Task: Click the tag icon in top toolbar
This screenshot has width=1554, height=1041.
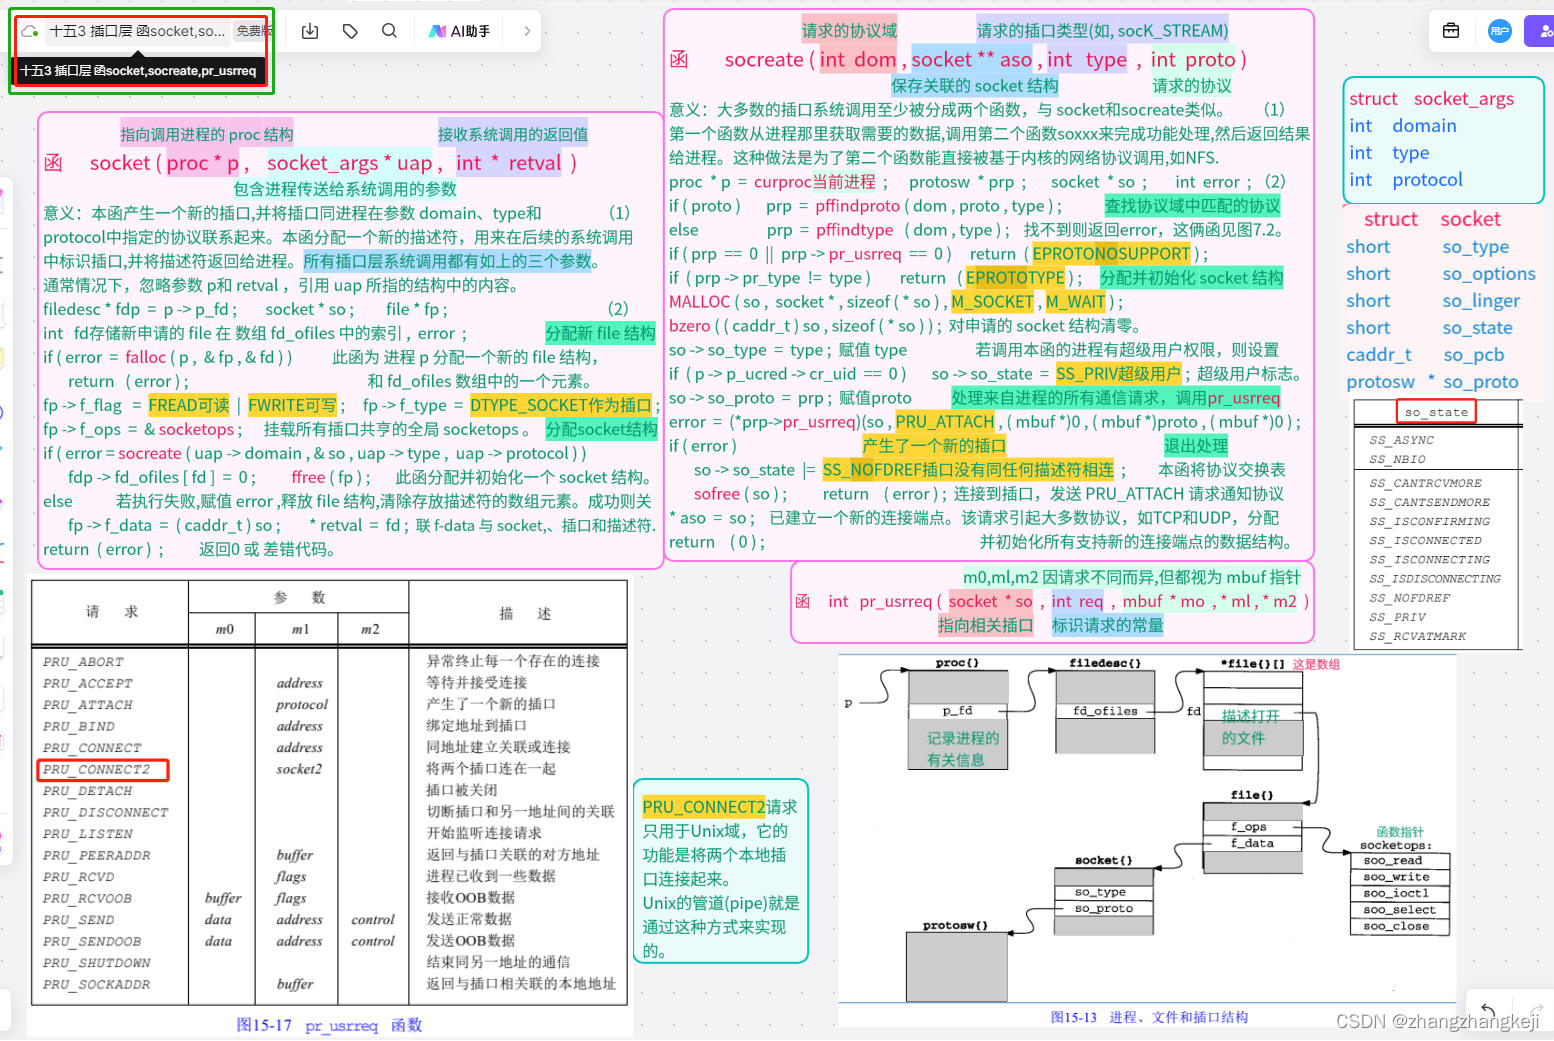Action: 350,31
